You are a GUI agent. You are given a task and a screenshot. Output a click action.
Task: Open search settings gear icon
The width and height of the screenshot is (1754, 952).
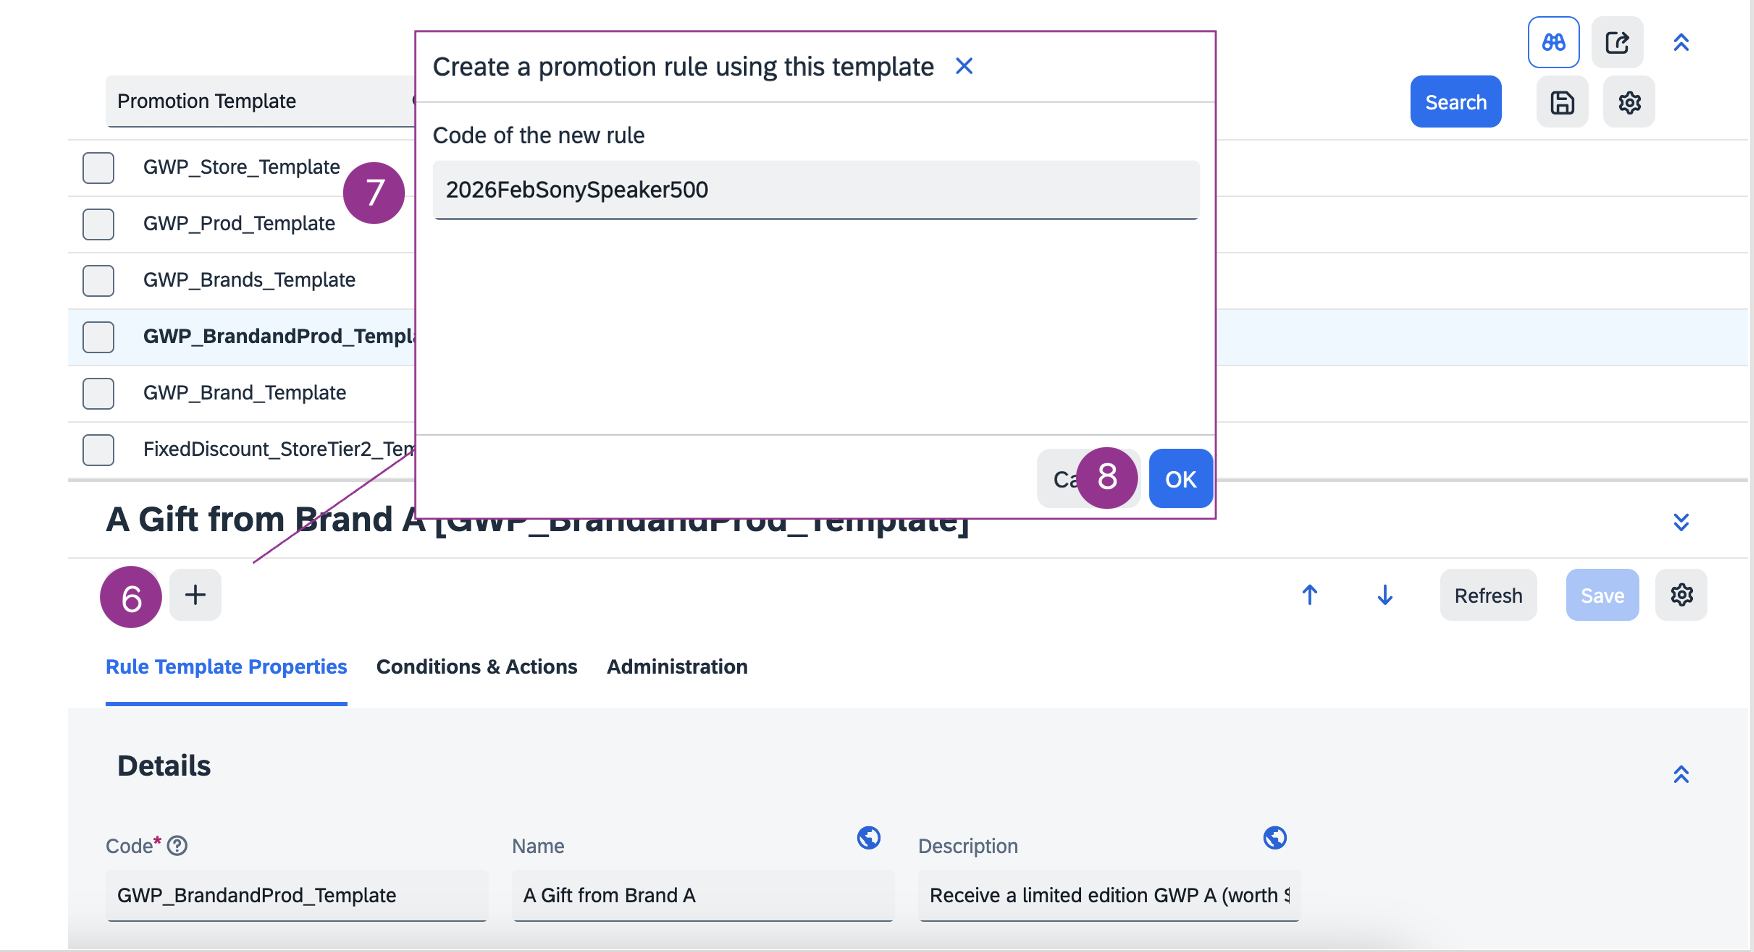[1629, 102]
